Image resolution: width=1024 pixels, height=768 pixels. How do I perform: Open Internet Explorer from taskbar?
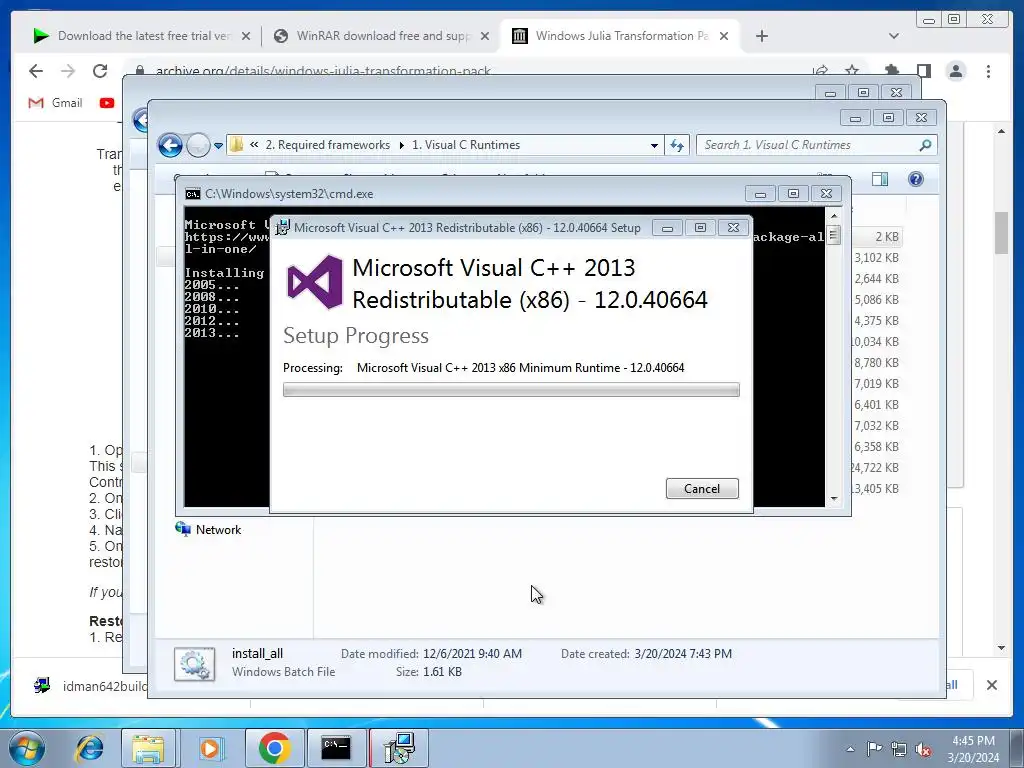[x=89, y=748]
